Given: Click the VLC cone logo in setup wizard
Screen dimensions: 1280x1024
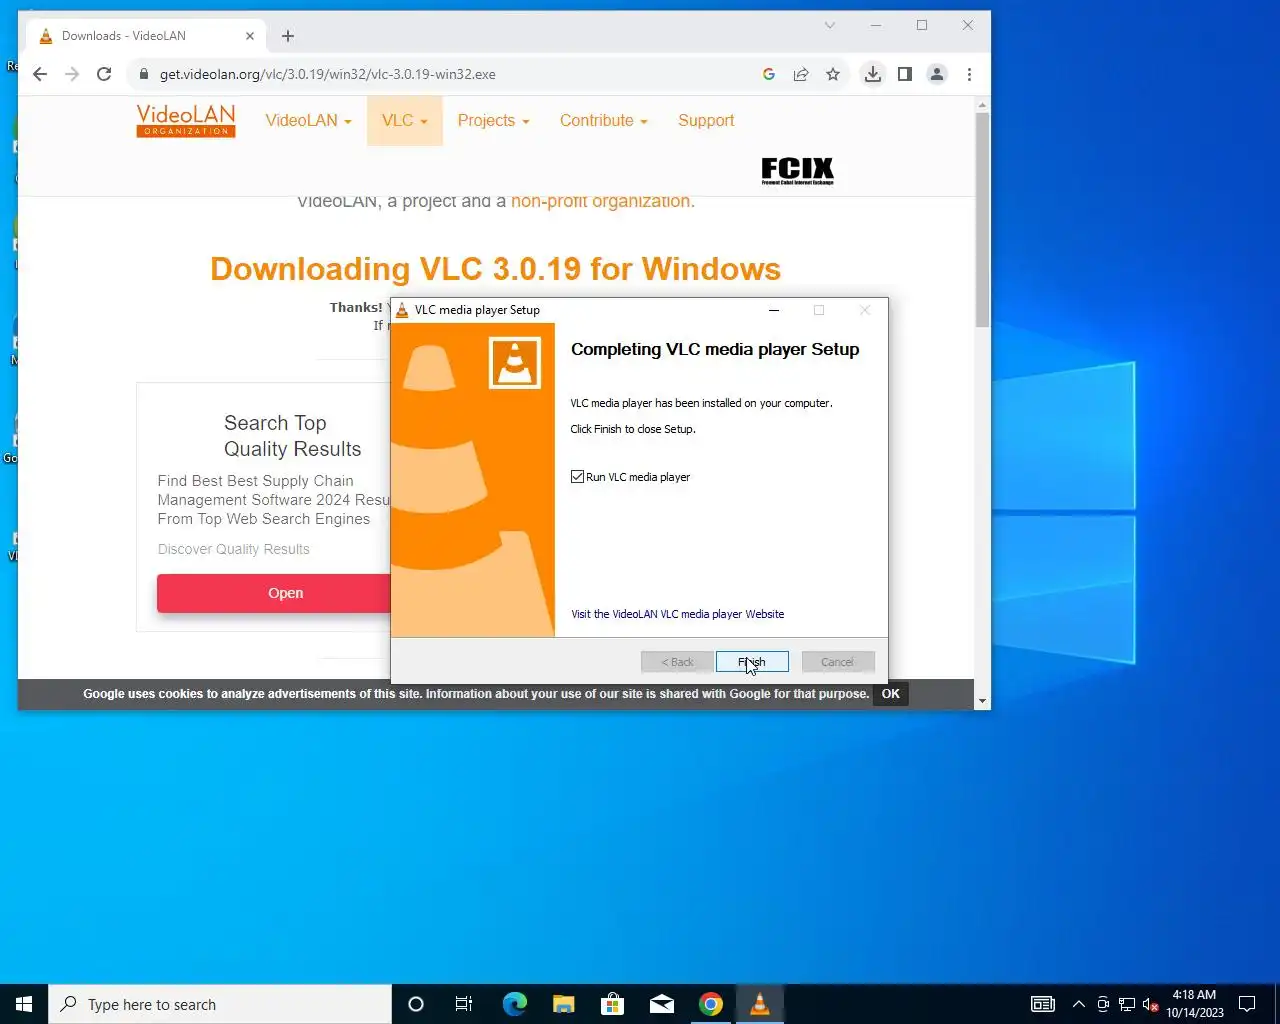Looking at the screenshot, I should (515, 362).
